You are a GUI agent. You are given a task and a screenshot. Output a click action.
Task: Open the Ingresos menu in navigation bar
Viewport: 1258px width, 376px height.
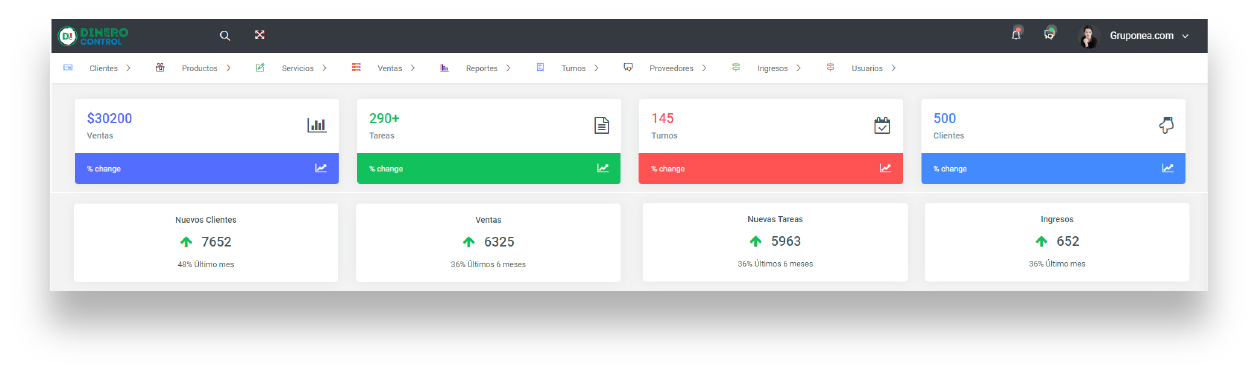click(x=773, y=68)
